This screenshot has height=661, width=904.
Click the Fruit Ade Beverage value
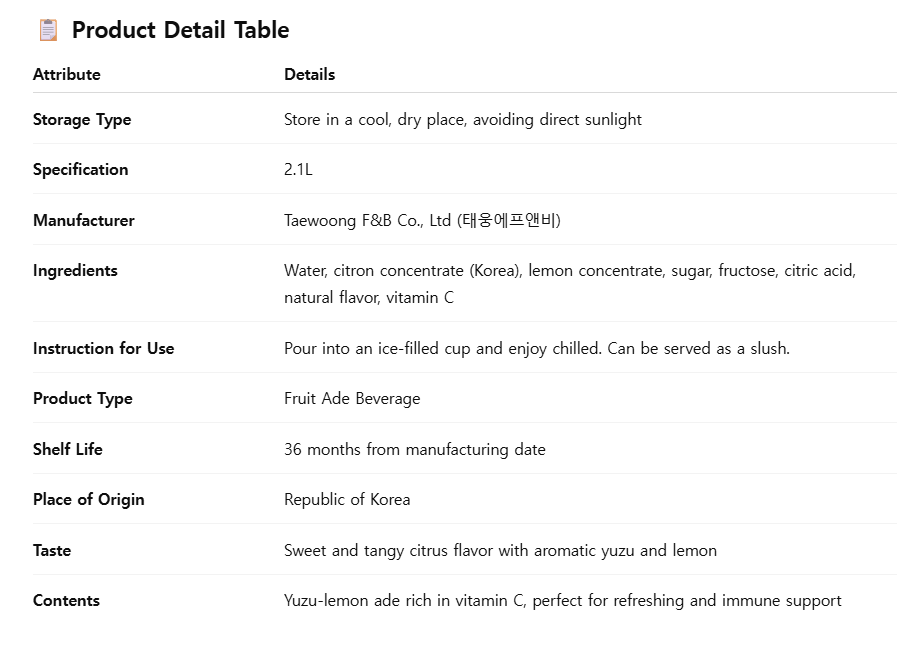pyautogui.click(x=352, y=398)
